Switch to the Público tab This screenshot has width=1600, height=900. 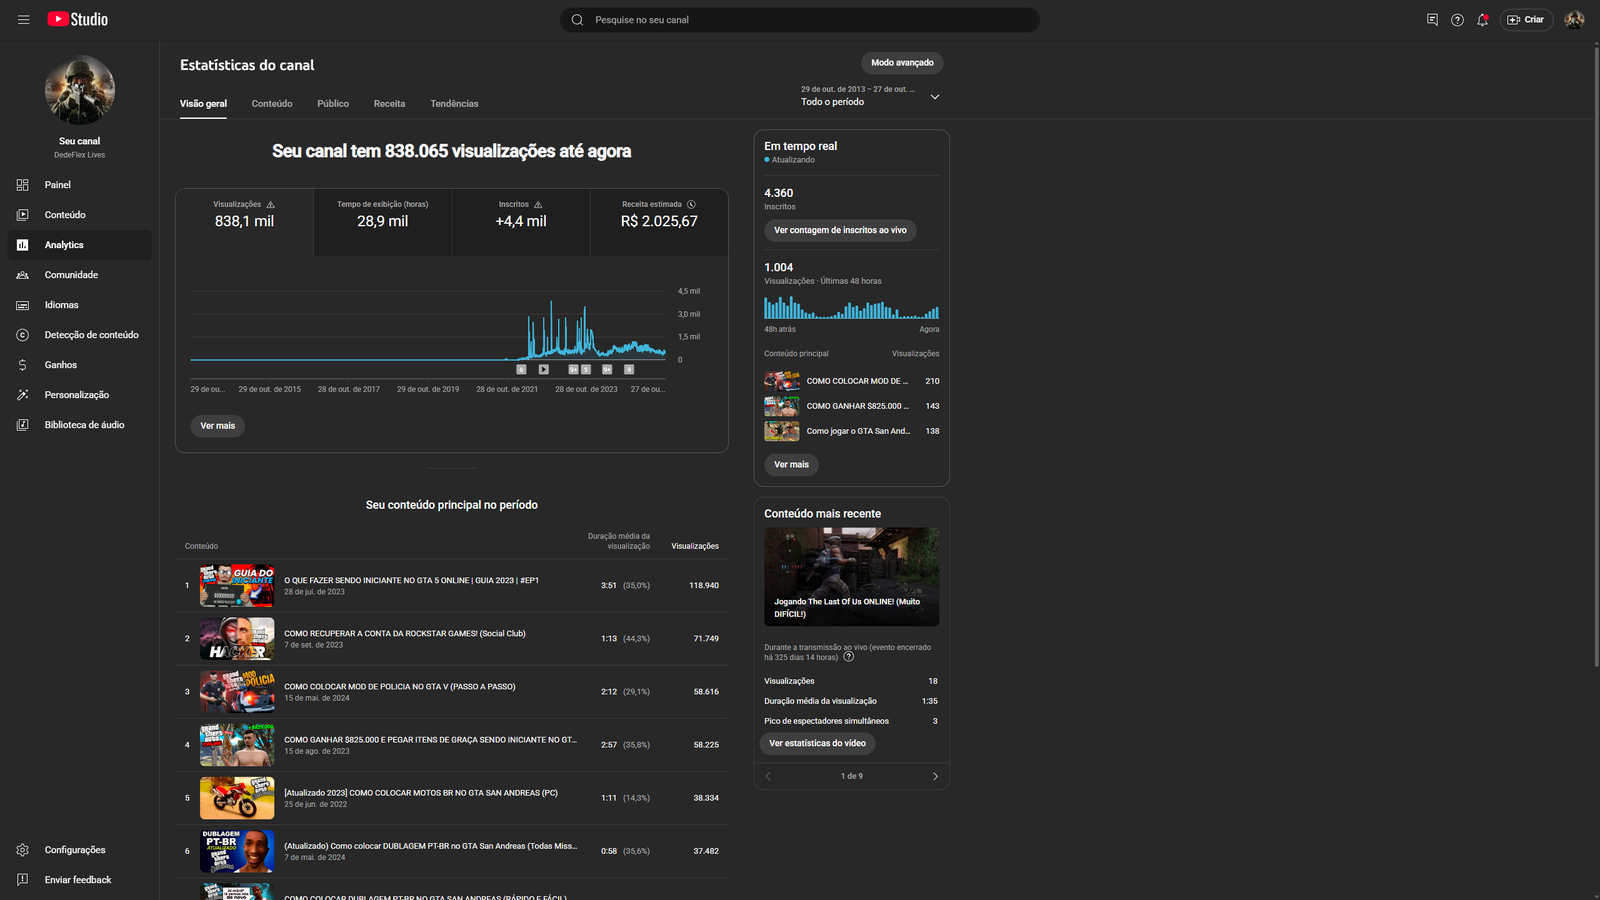pyautogui.click(x=333, y=104)
